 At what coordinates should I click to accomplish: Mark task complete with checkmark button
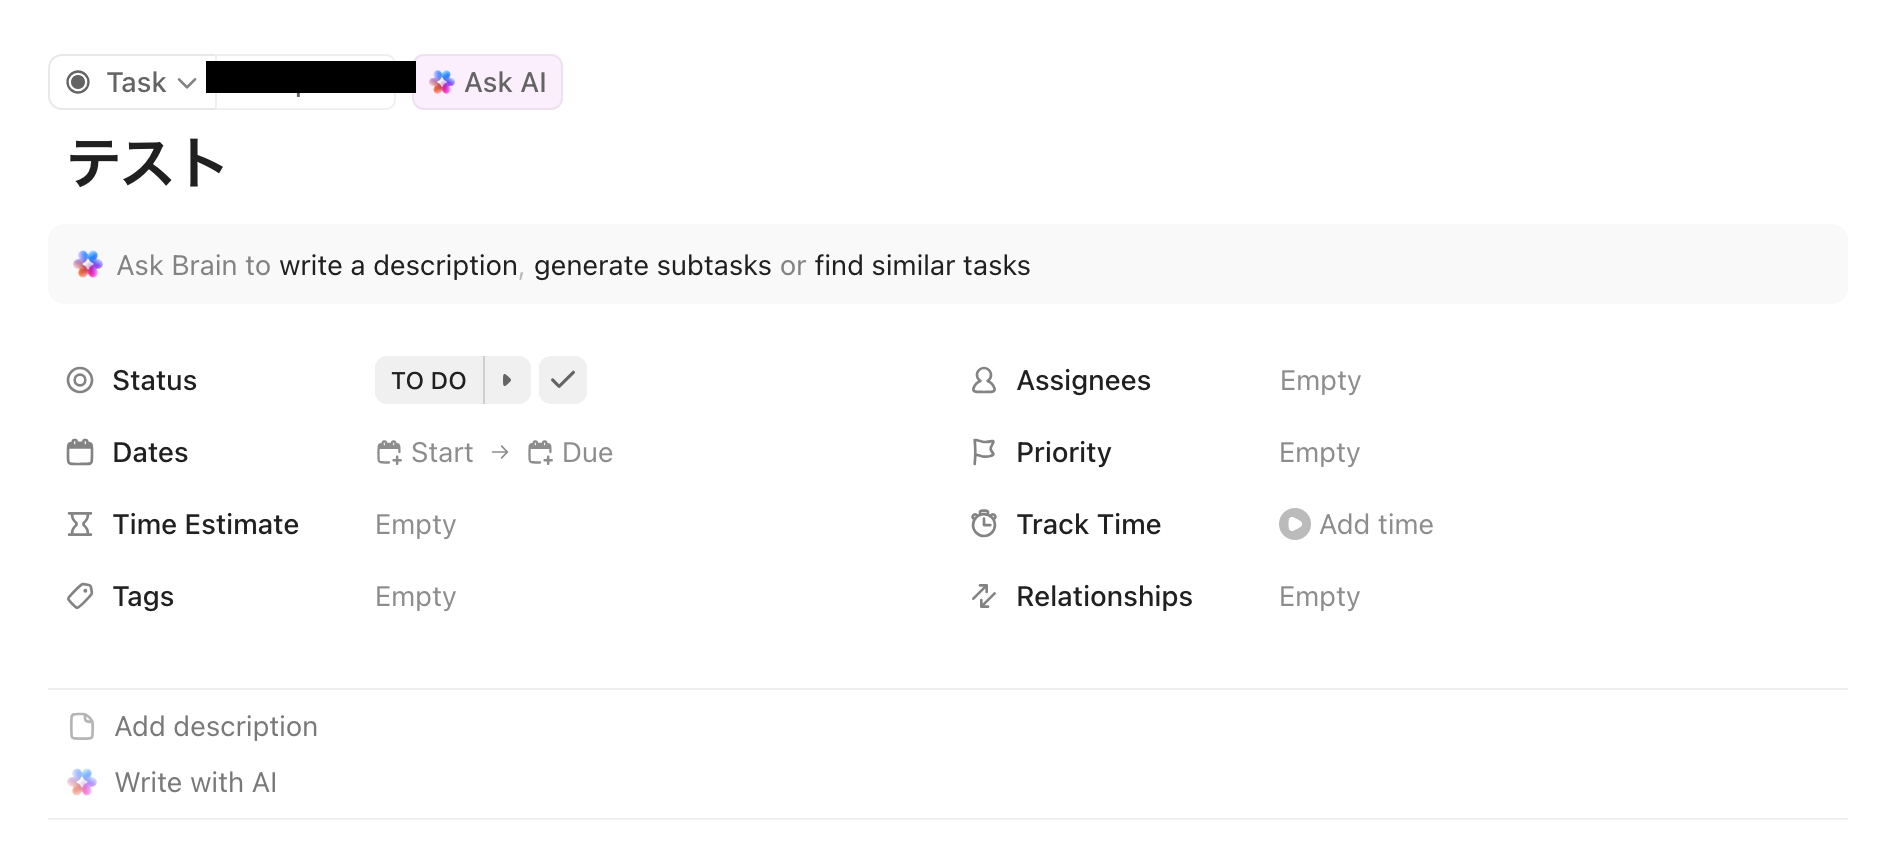(563, 380)
